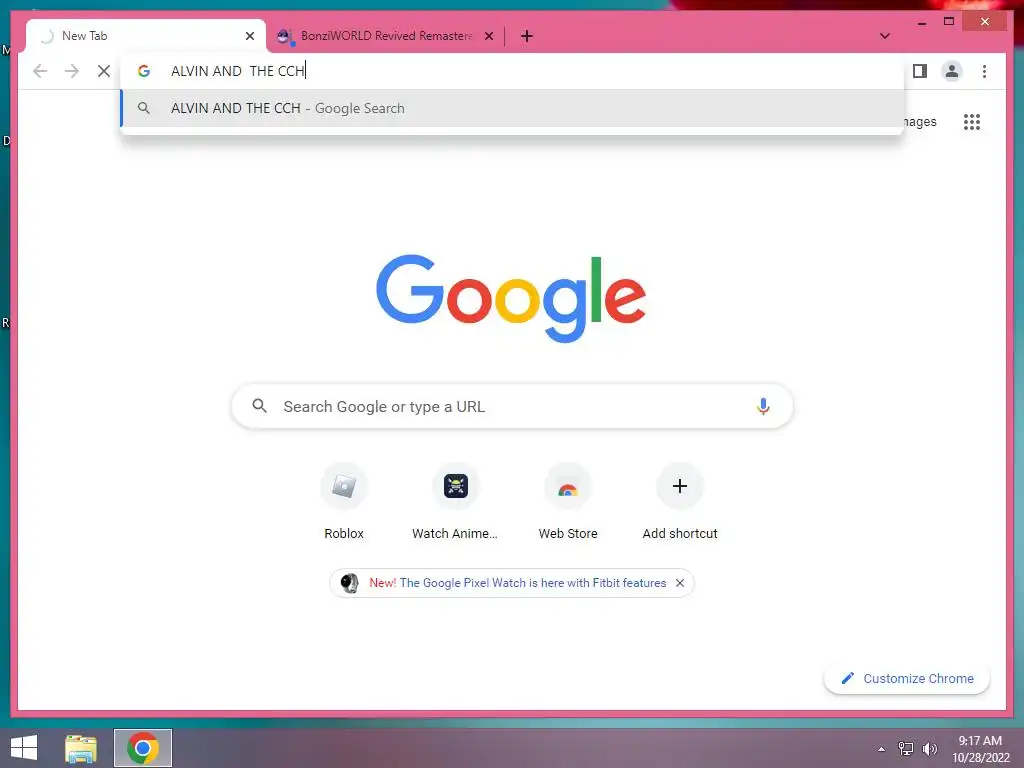Click the magnifier icon in the search box
The width and height of the screenshot is (1024, 768).
pyautogui.click(x=259, y=406)
